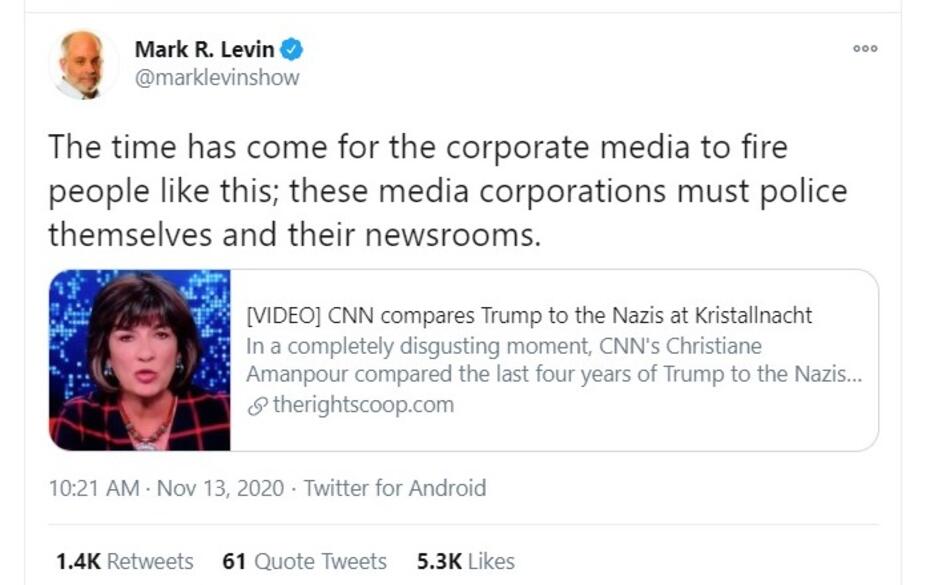Show the 61 Quote Tweets

click(304, 561)
